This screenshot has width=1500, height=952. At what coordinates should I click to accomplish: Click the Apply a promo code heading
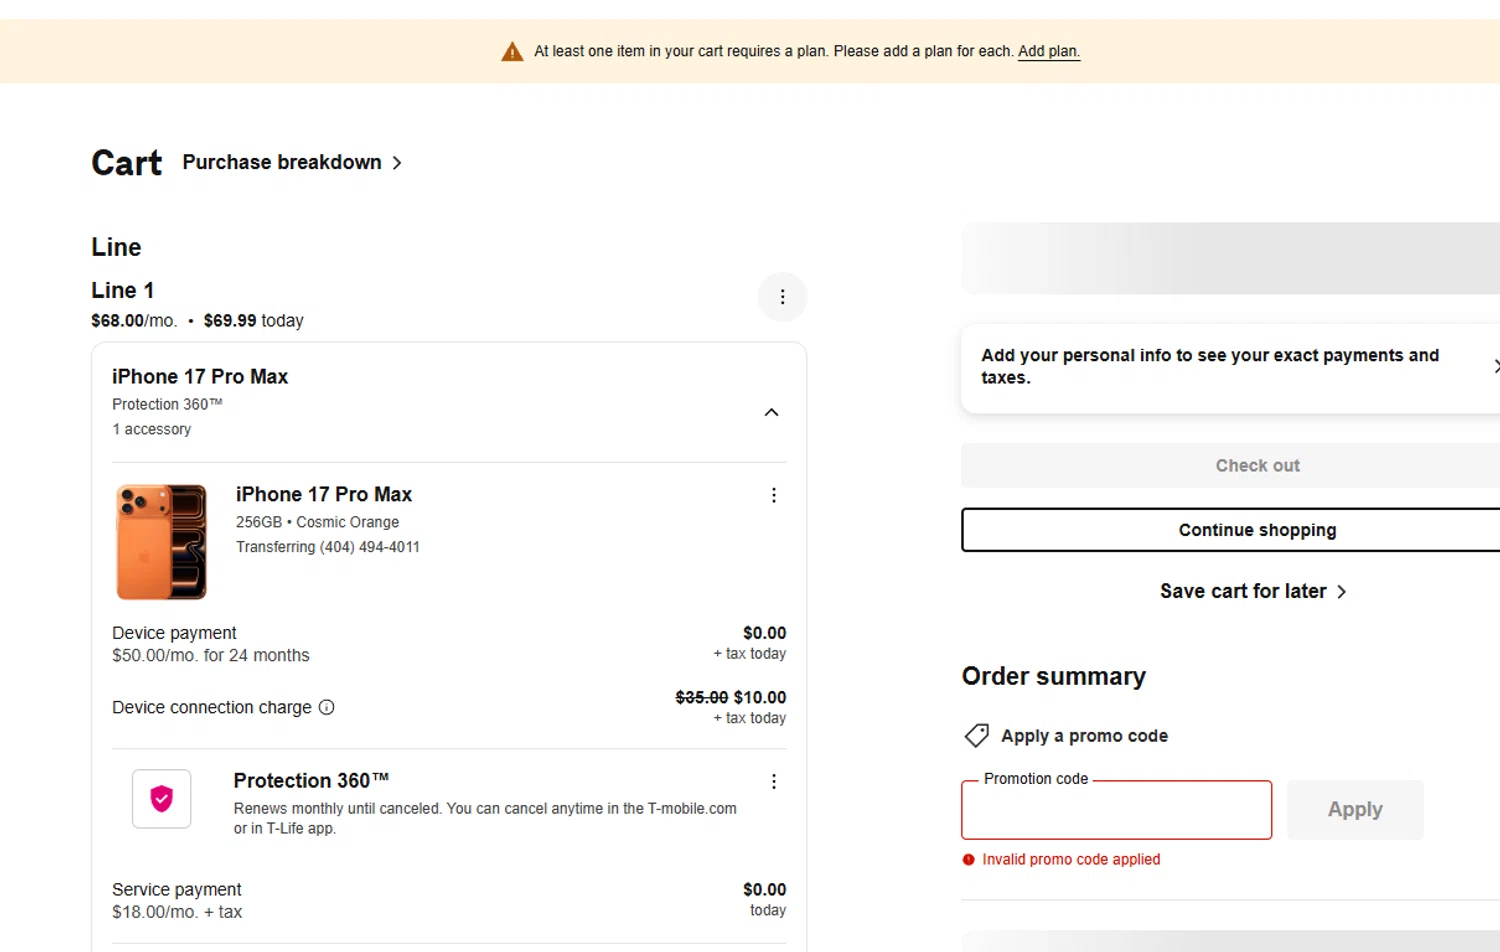1084,736
